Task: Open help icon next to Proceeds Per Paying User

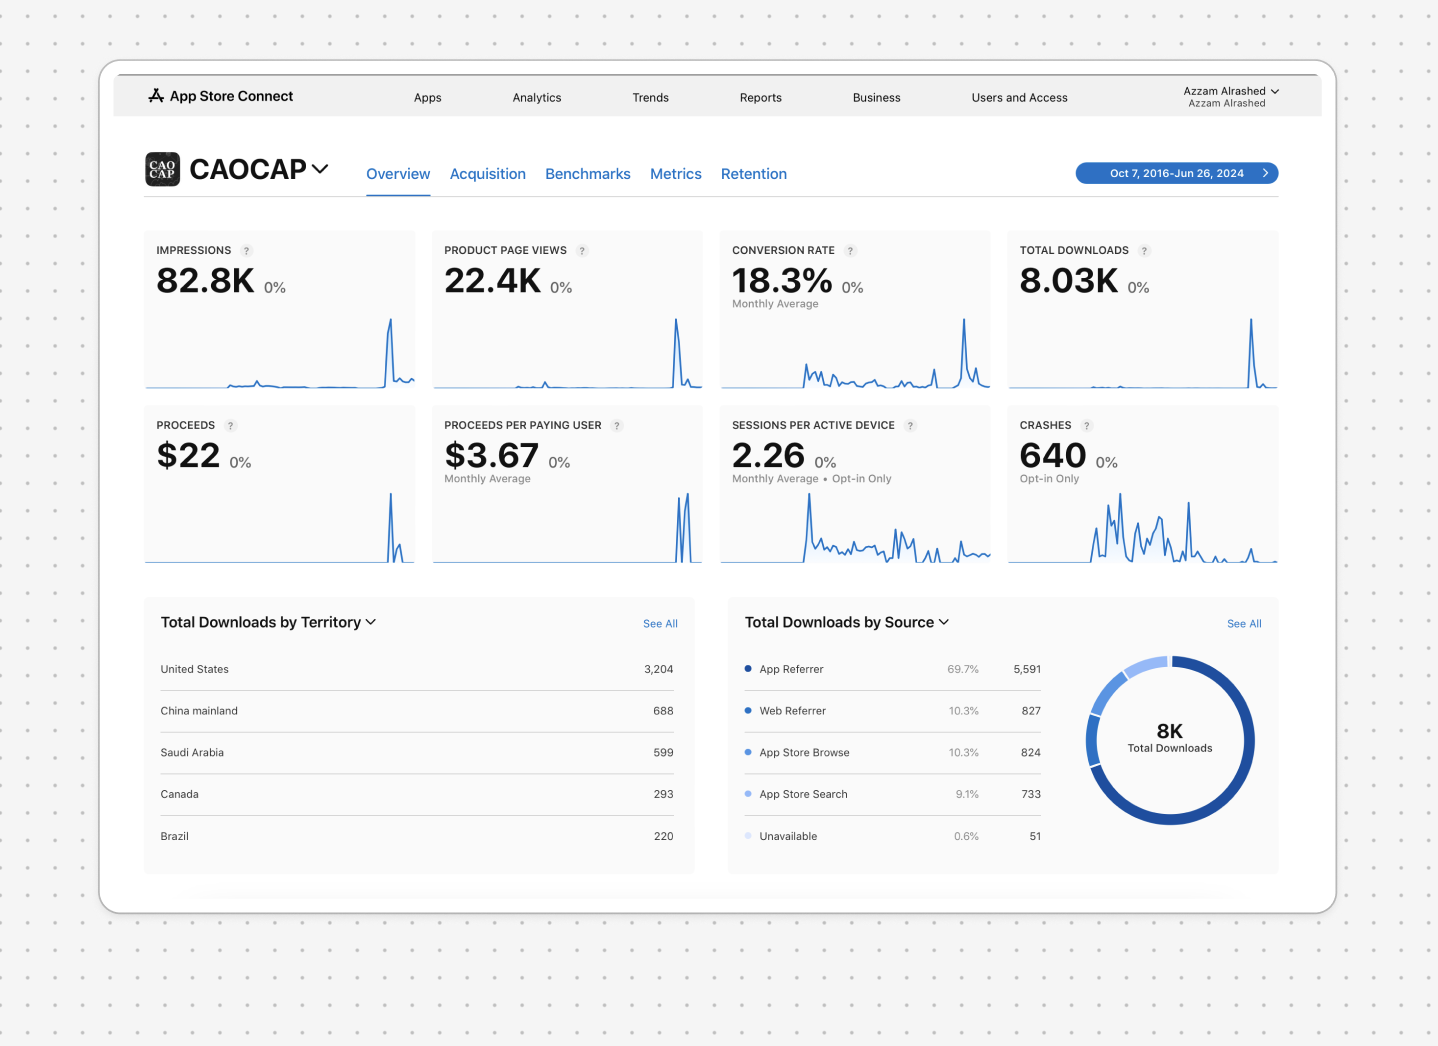Action: (x=617, y=426)
